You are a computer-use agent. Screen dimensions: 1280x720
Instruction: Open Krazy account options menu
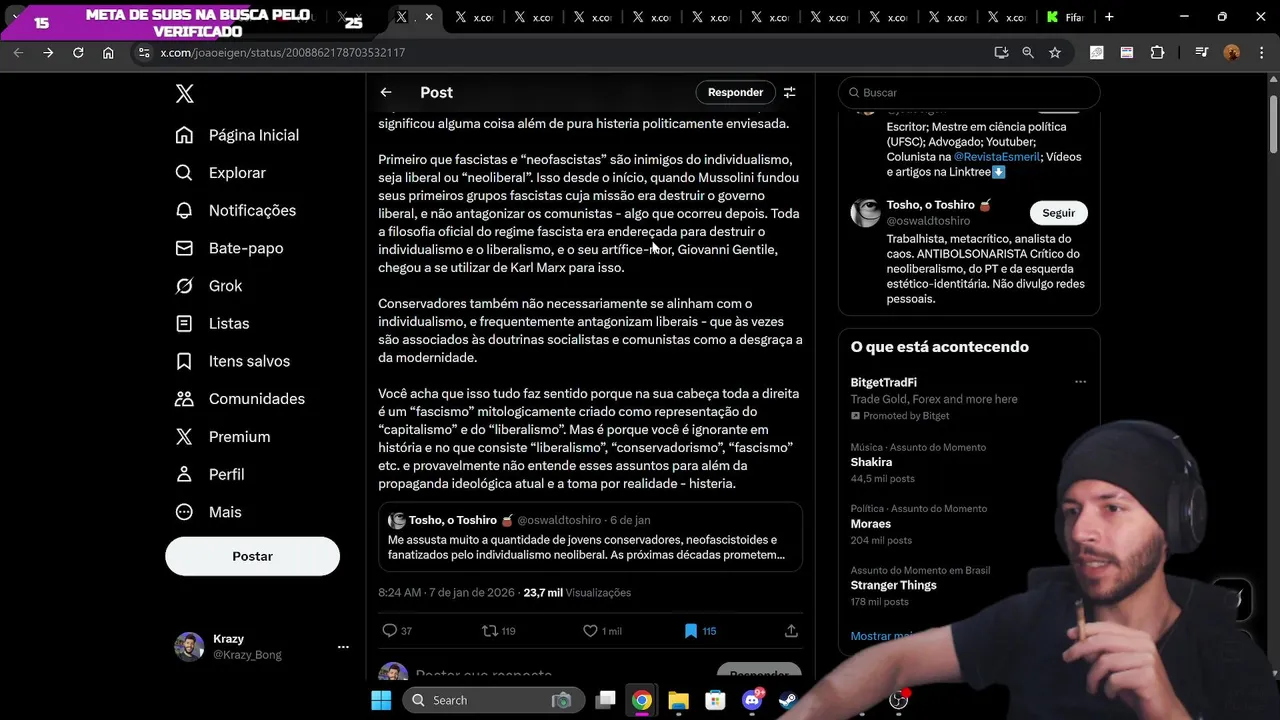343,647
